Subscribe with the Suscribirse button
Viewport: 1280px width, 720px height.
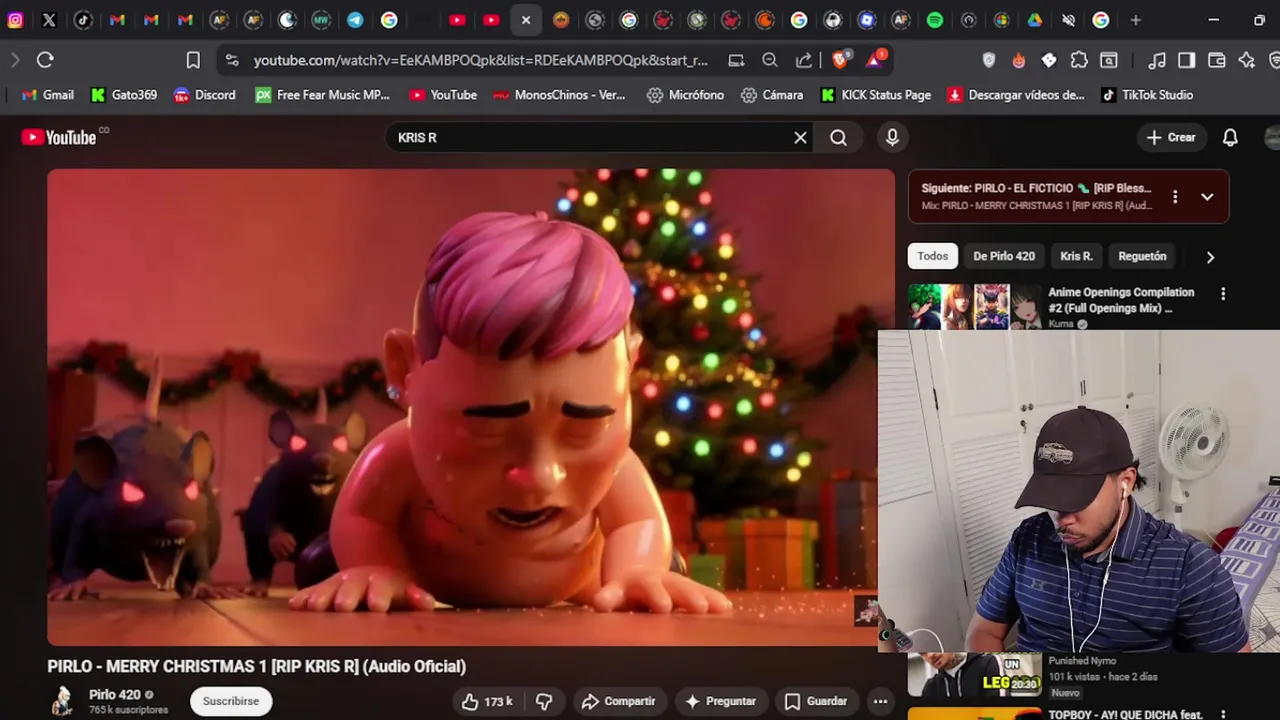[231, 701]
